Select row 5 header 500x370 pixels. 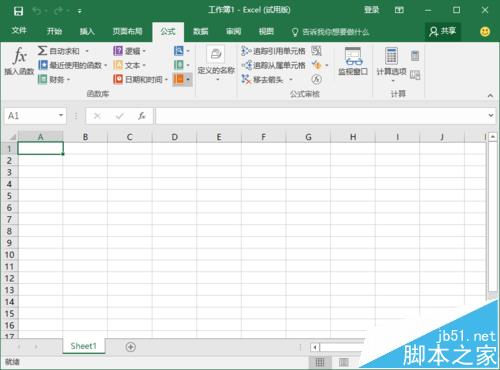point(9,196)
